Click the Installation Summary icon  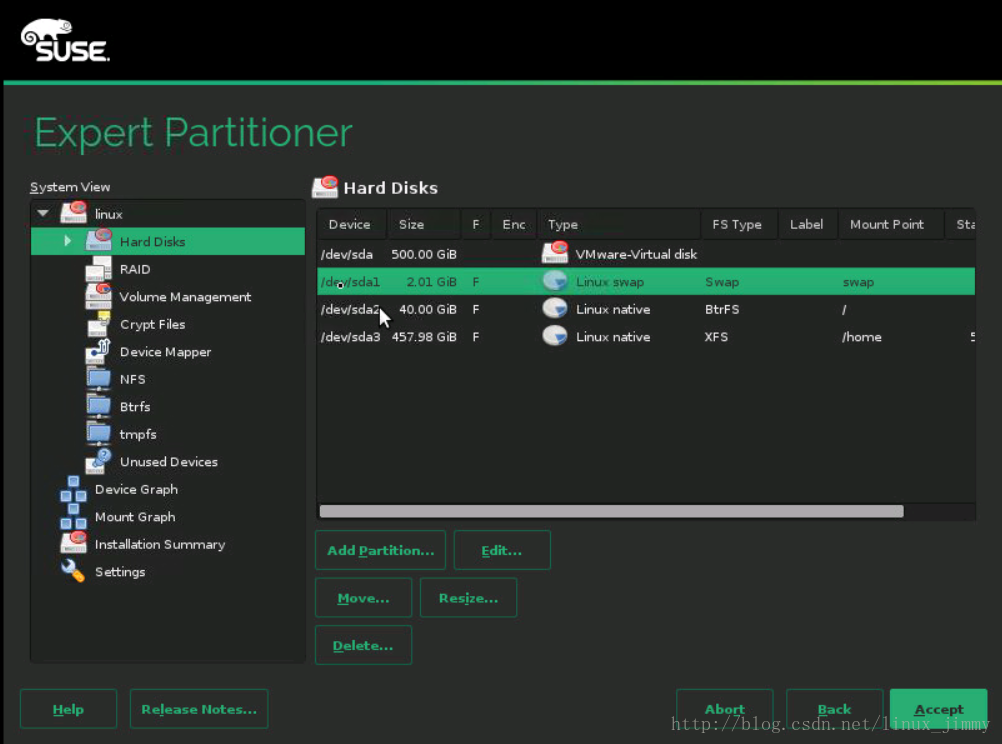tap(73, 543)
